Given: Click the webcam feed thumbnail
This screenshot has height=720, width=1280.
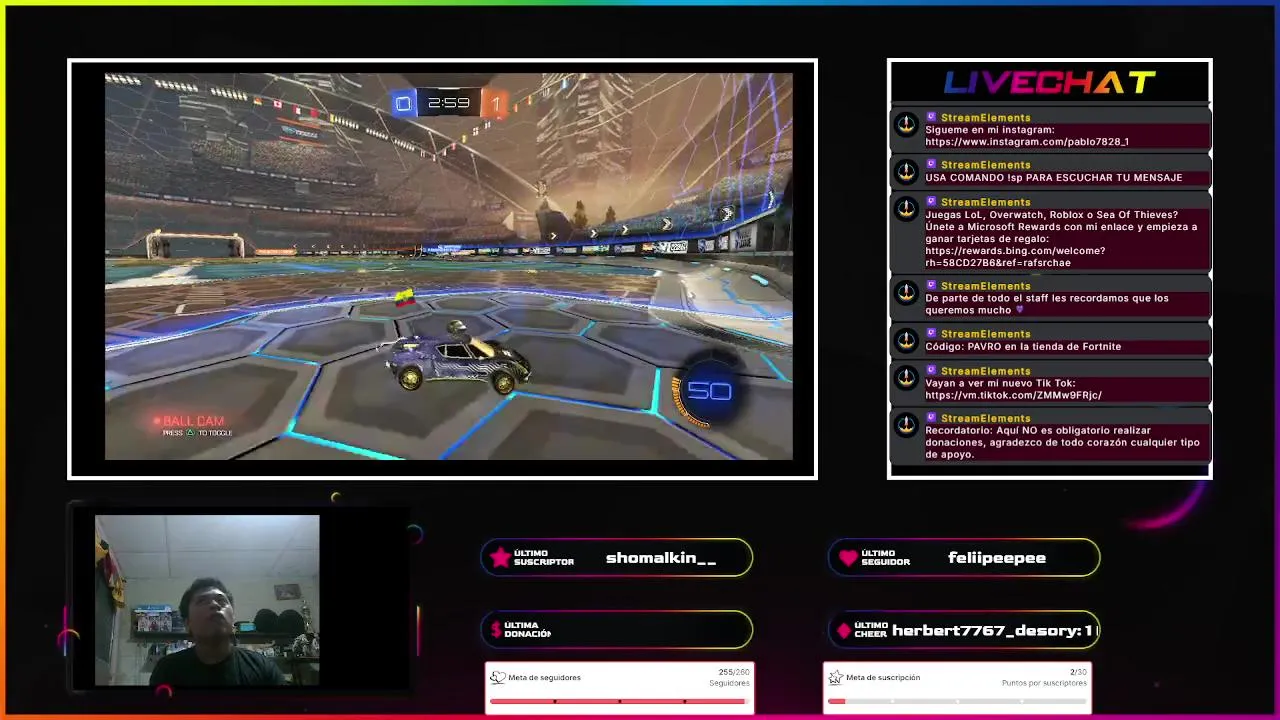Looking at the screenshot, I should pos(207,601).
